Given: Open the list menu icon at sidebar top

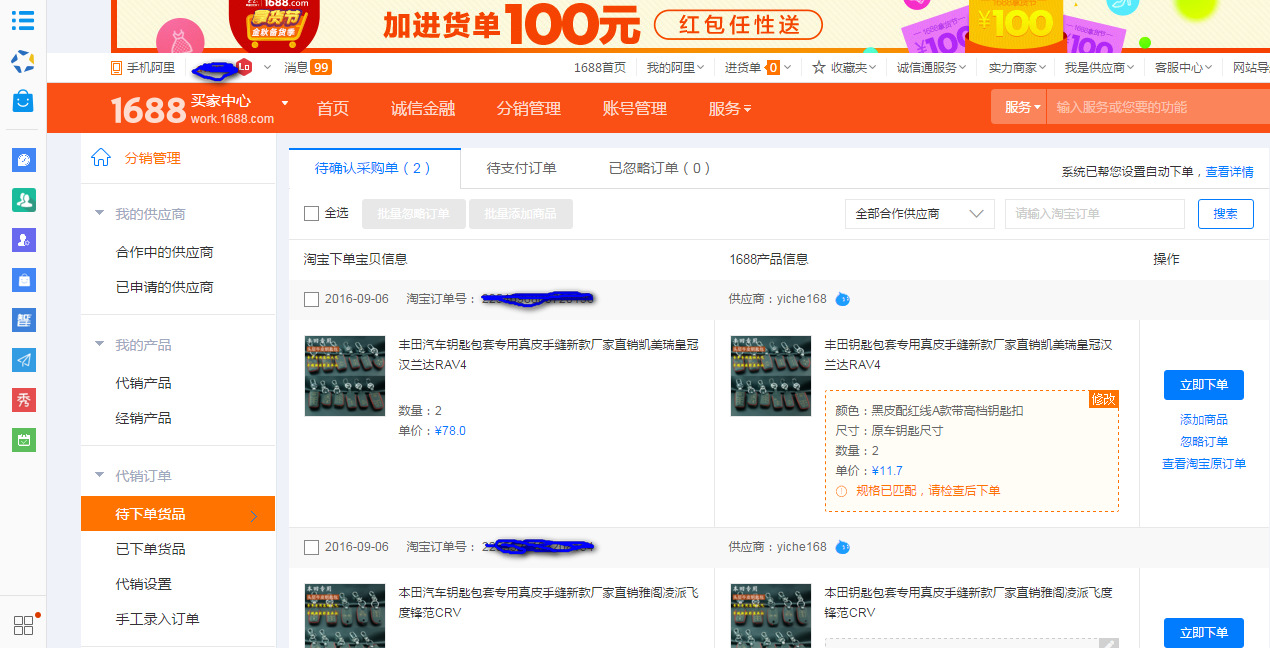Looking at the screenshot, I should pos(23,21).
